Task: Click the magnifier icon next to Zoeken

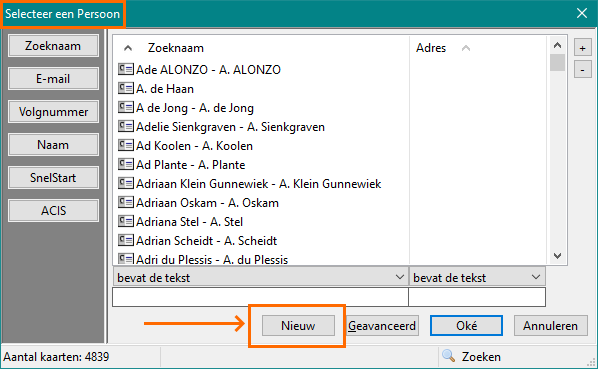Action: click(x=448, y=356)
